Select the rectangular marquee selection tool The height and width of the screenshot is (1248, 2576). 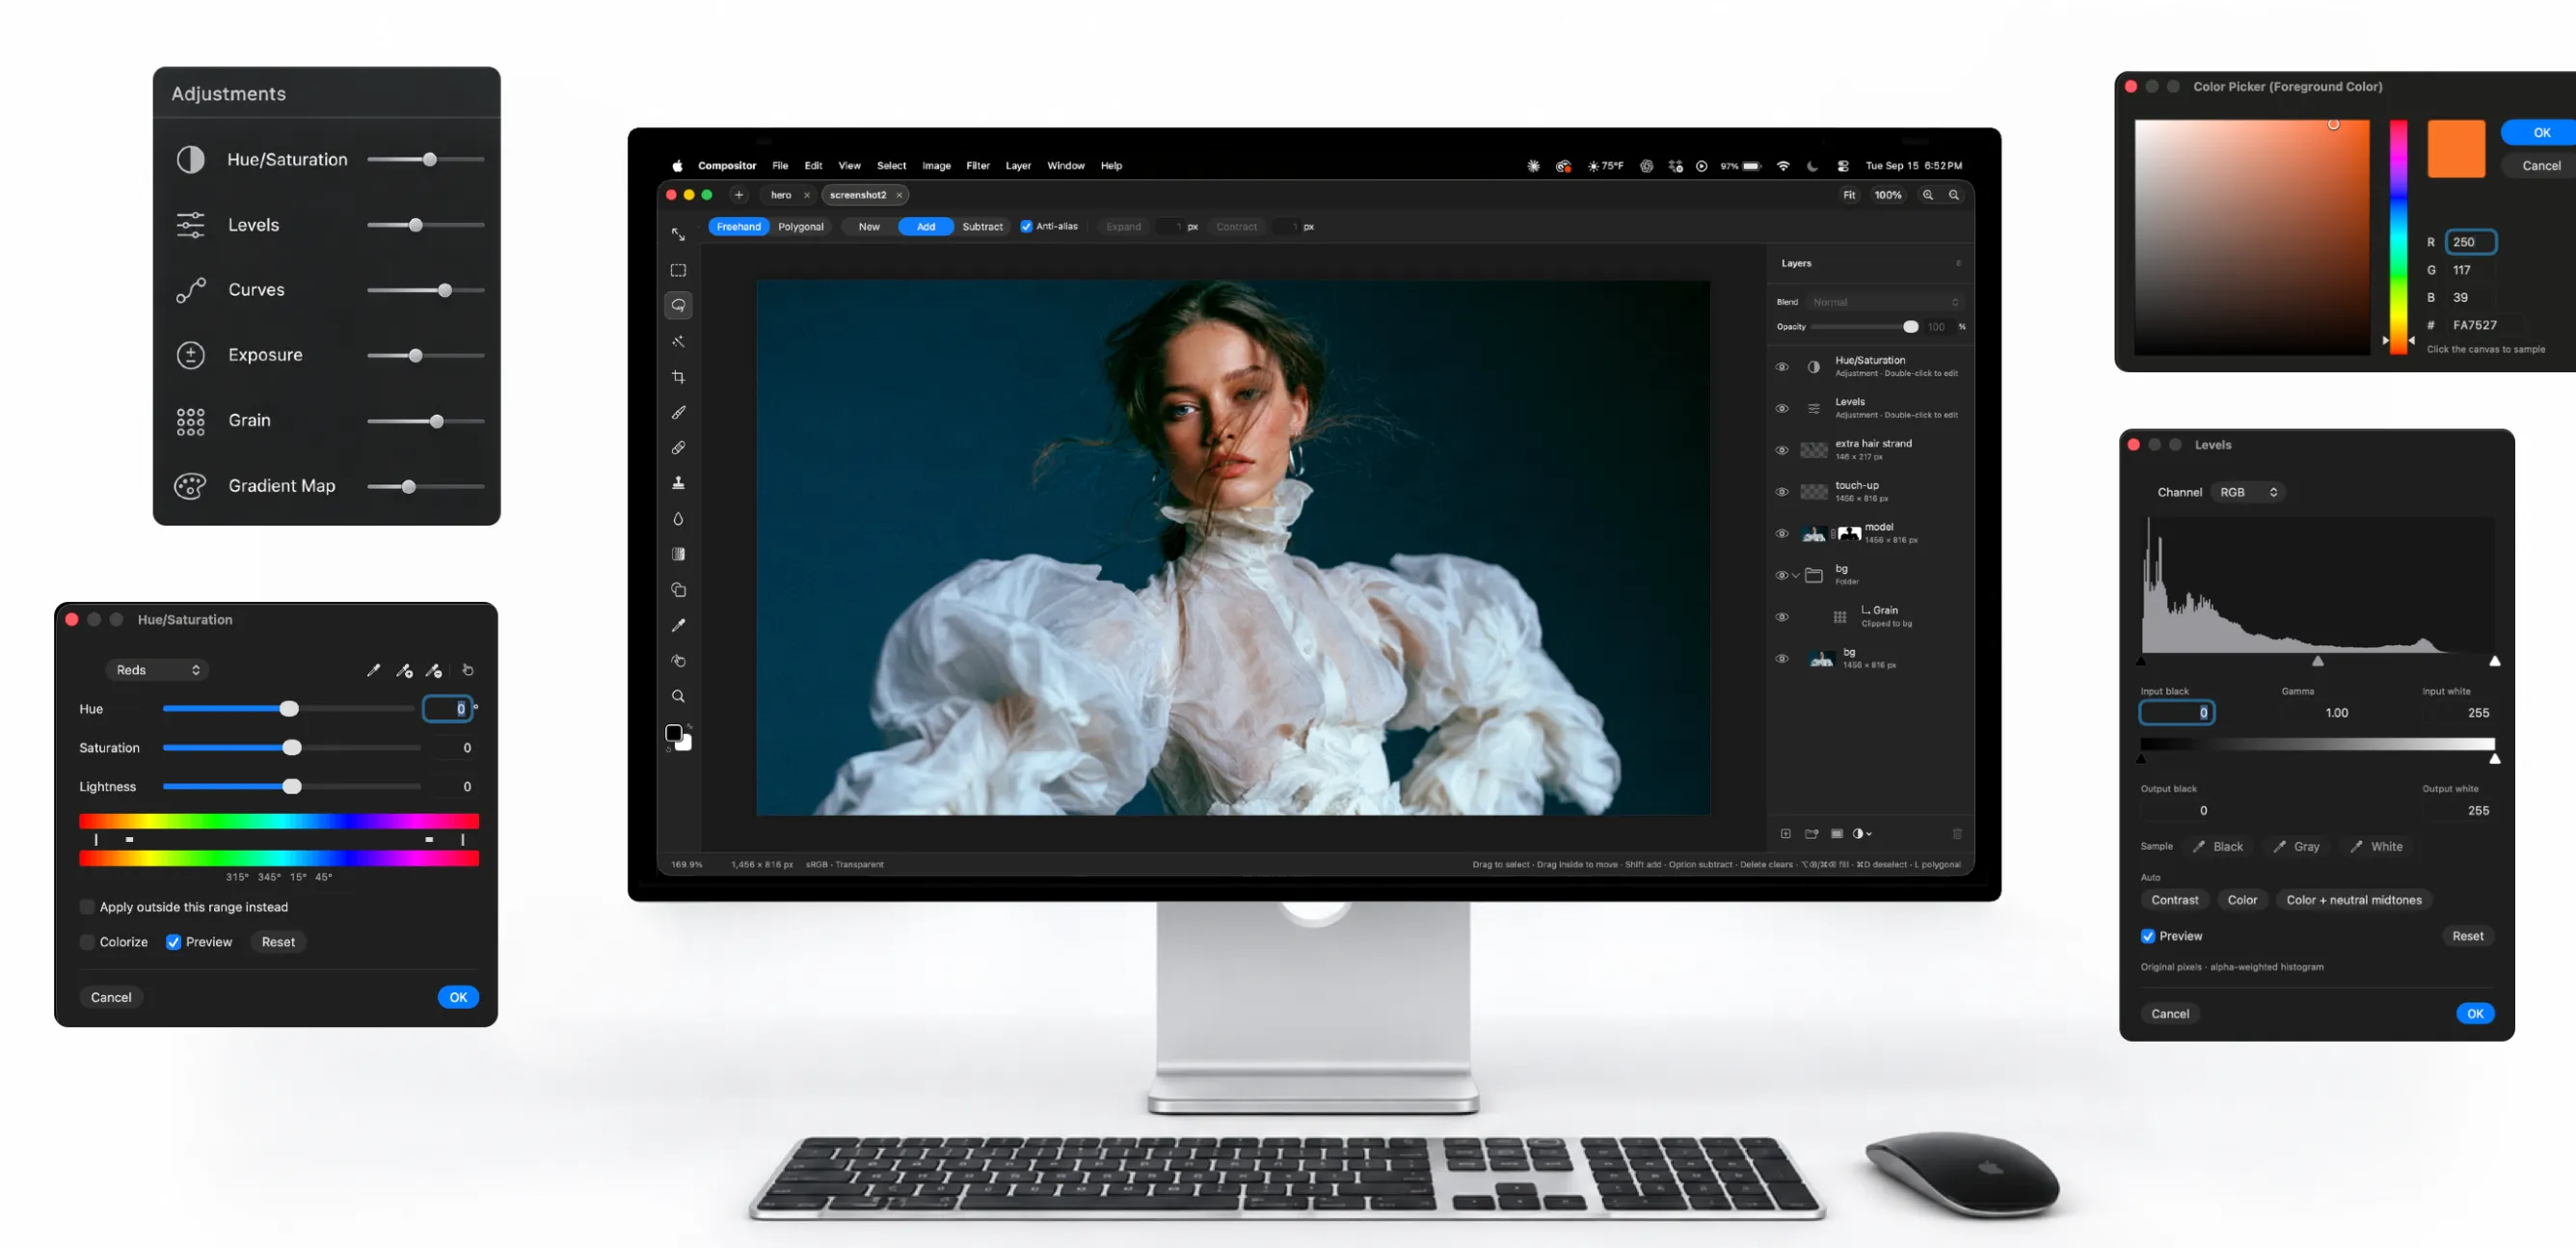(678, 270)
